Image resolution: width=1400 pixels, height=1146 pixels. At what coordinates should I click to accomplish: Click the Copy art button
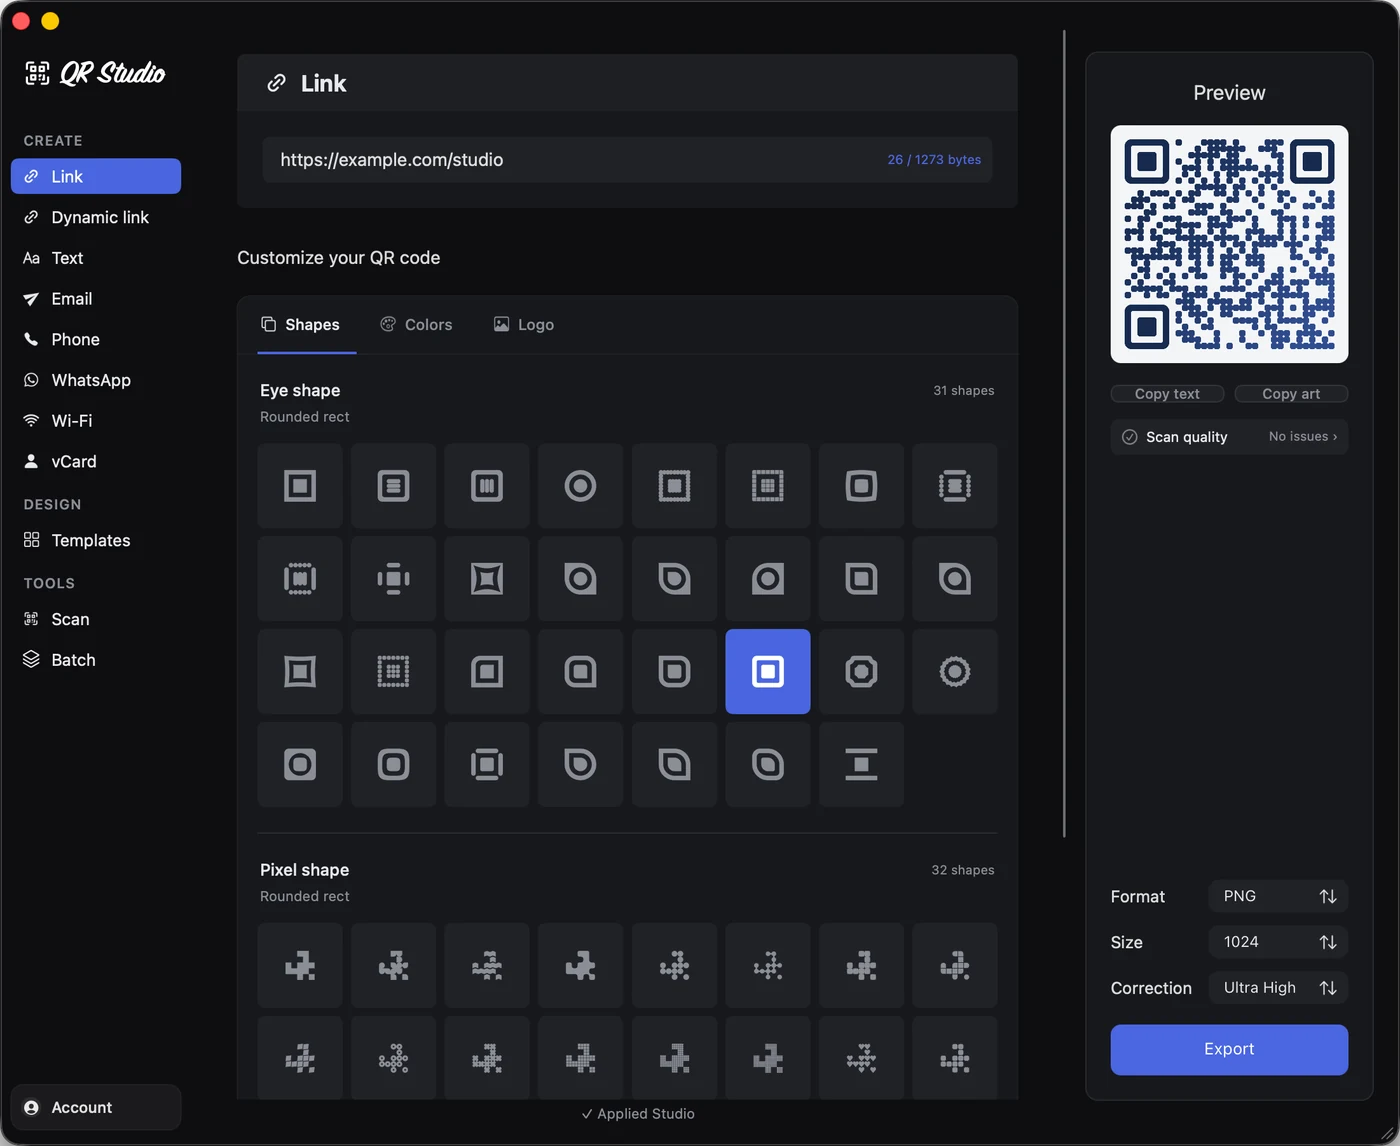[x=1291, y=394]
